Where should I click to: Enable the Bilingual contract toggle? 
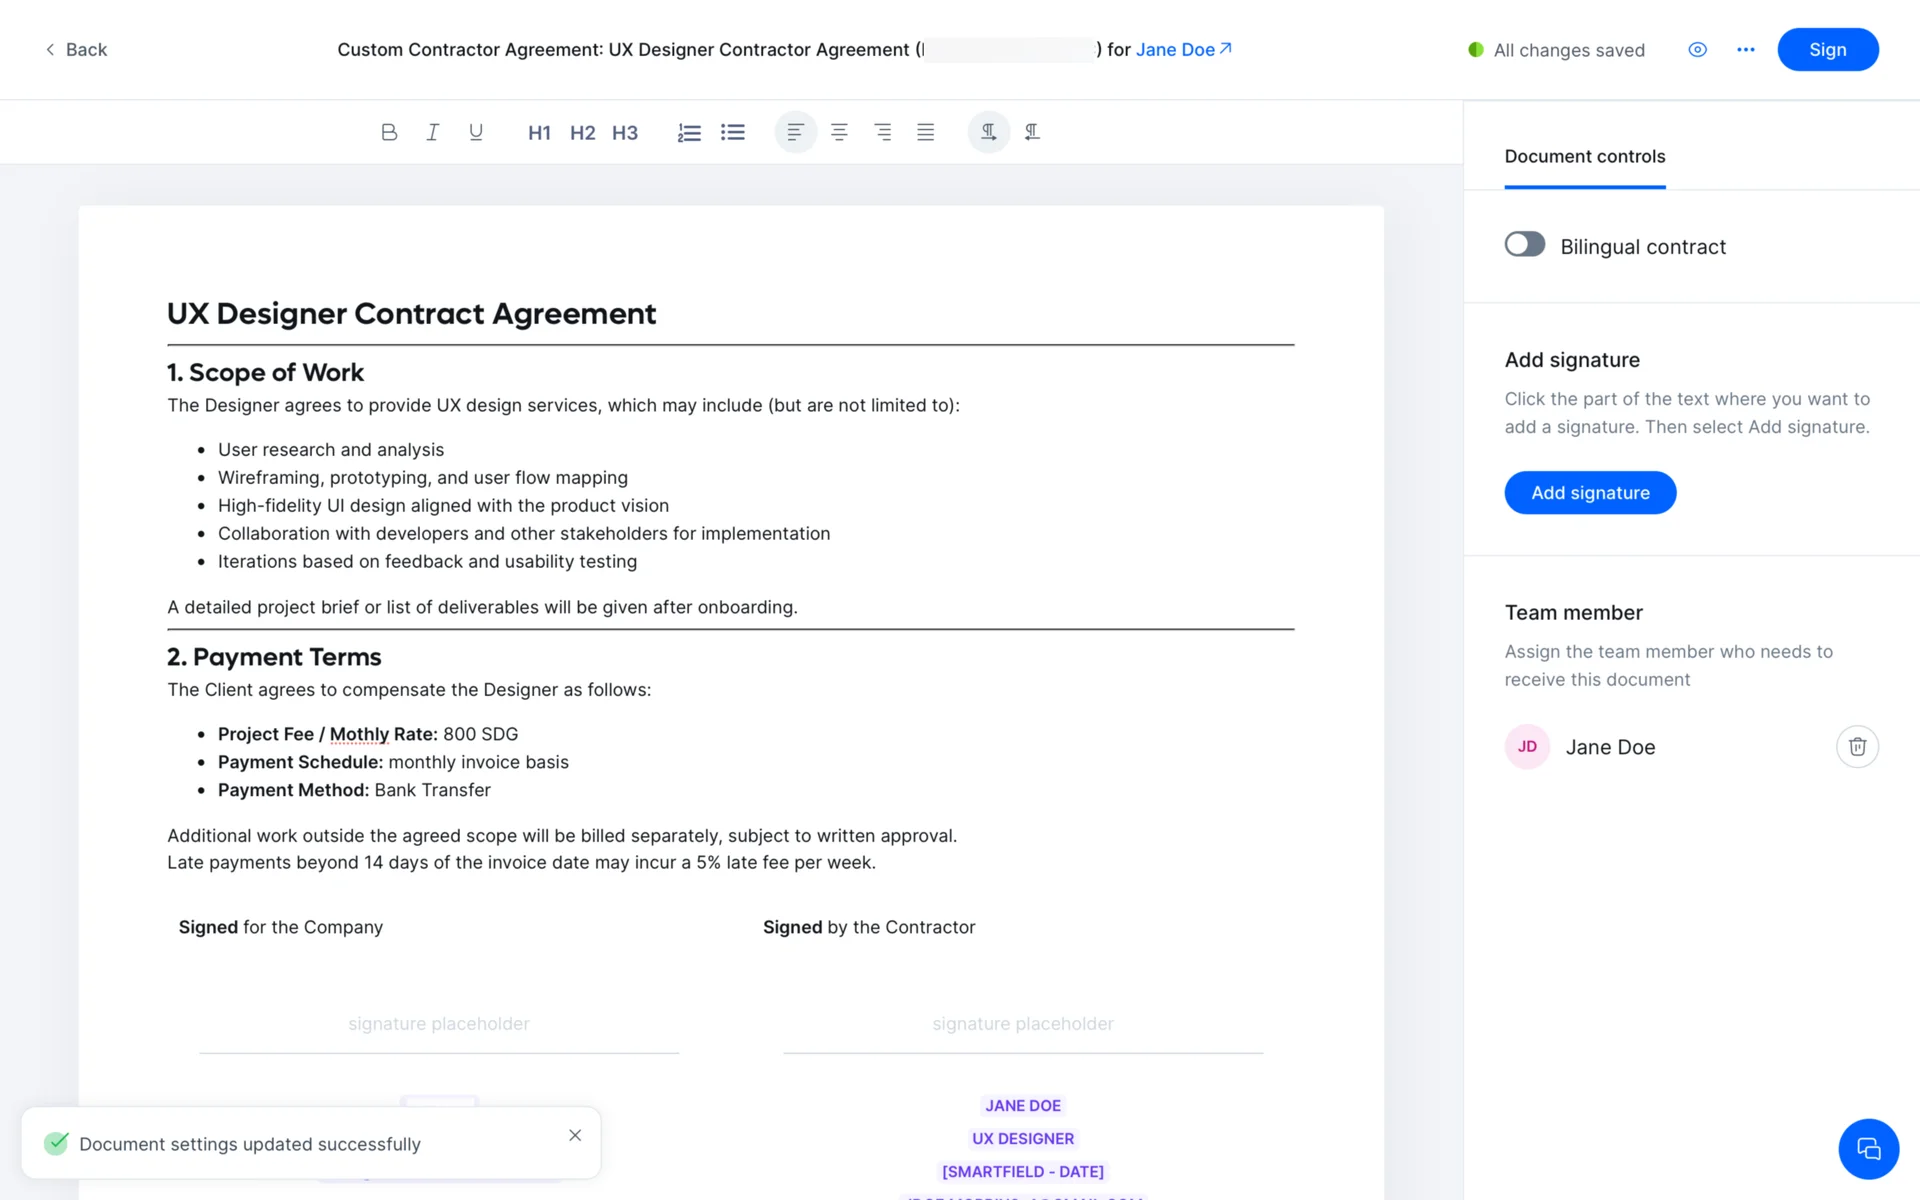click(1524, 245)
